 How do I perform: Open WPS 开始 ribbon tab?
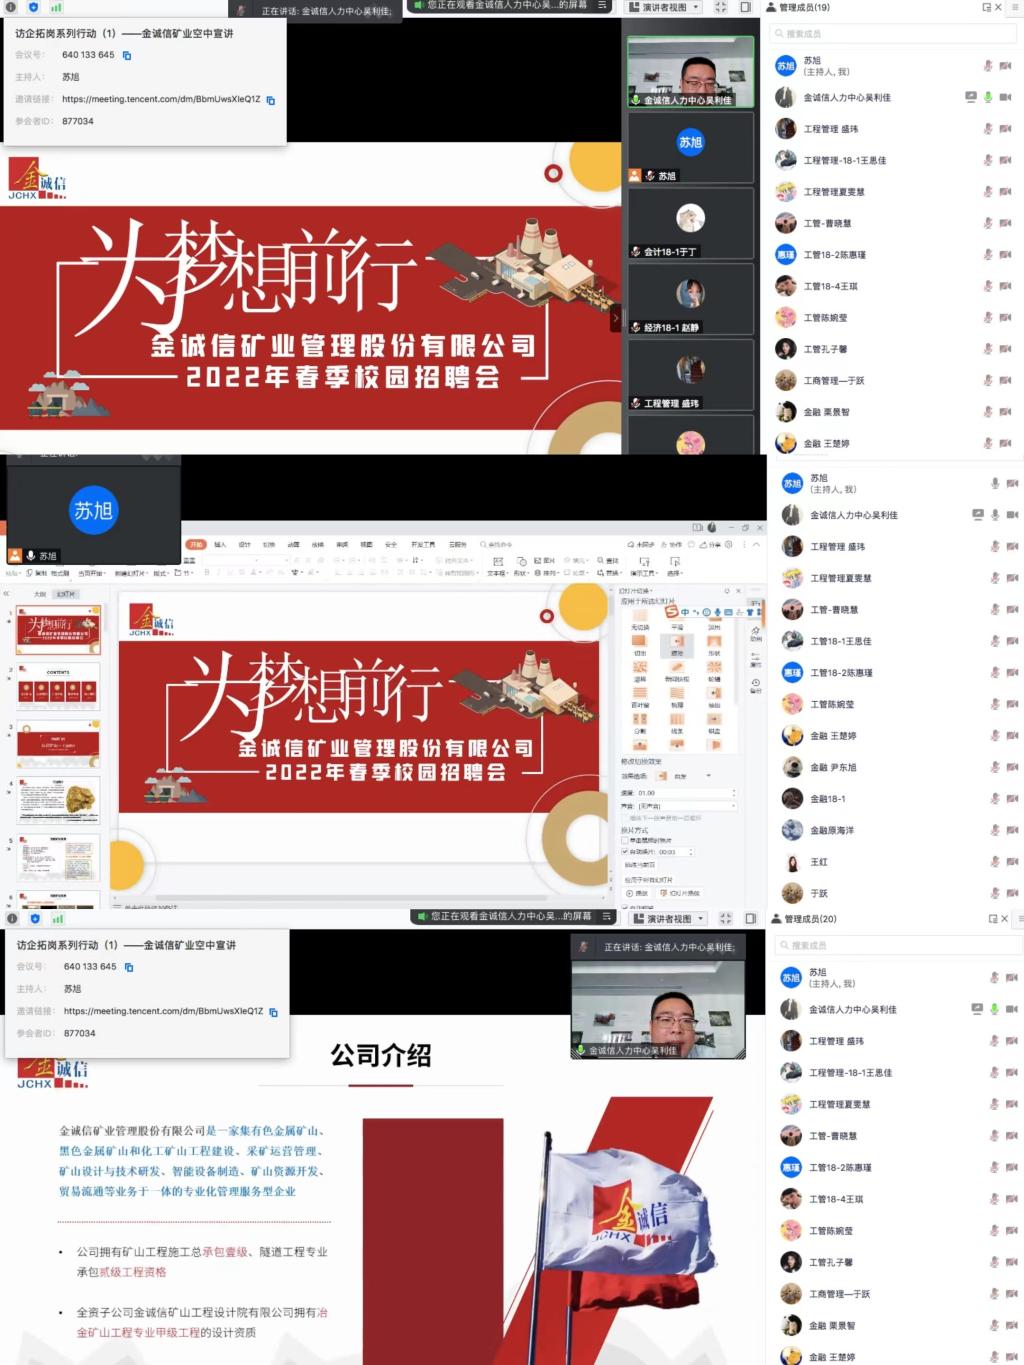pos(195,544)
